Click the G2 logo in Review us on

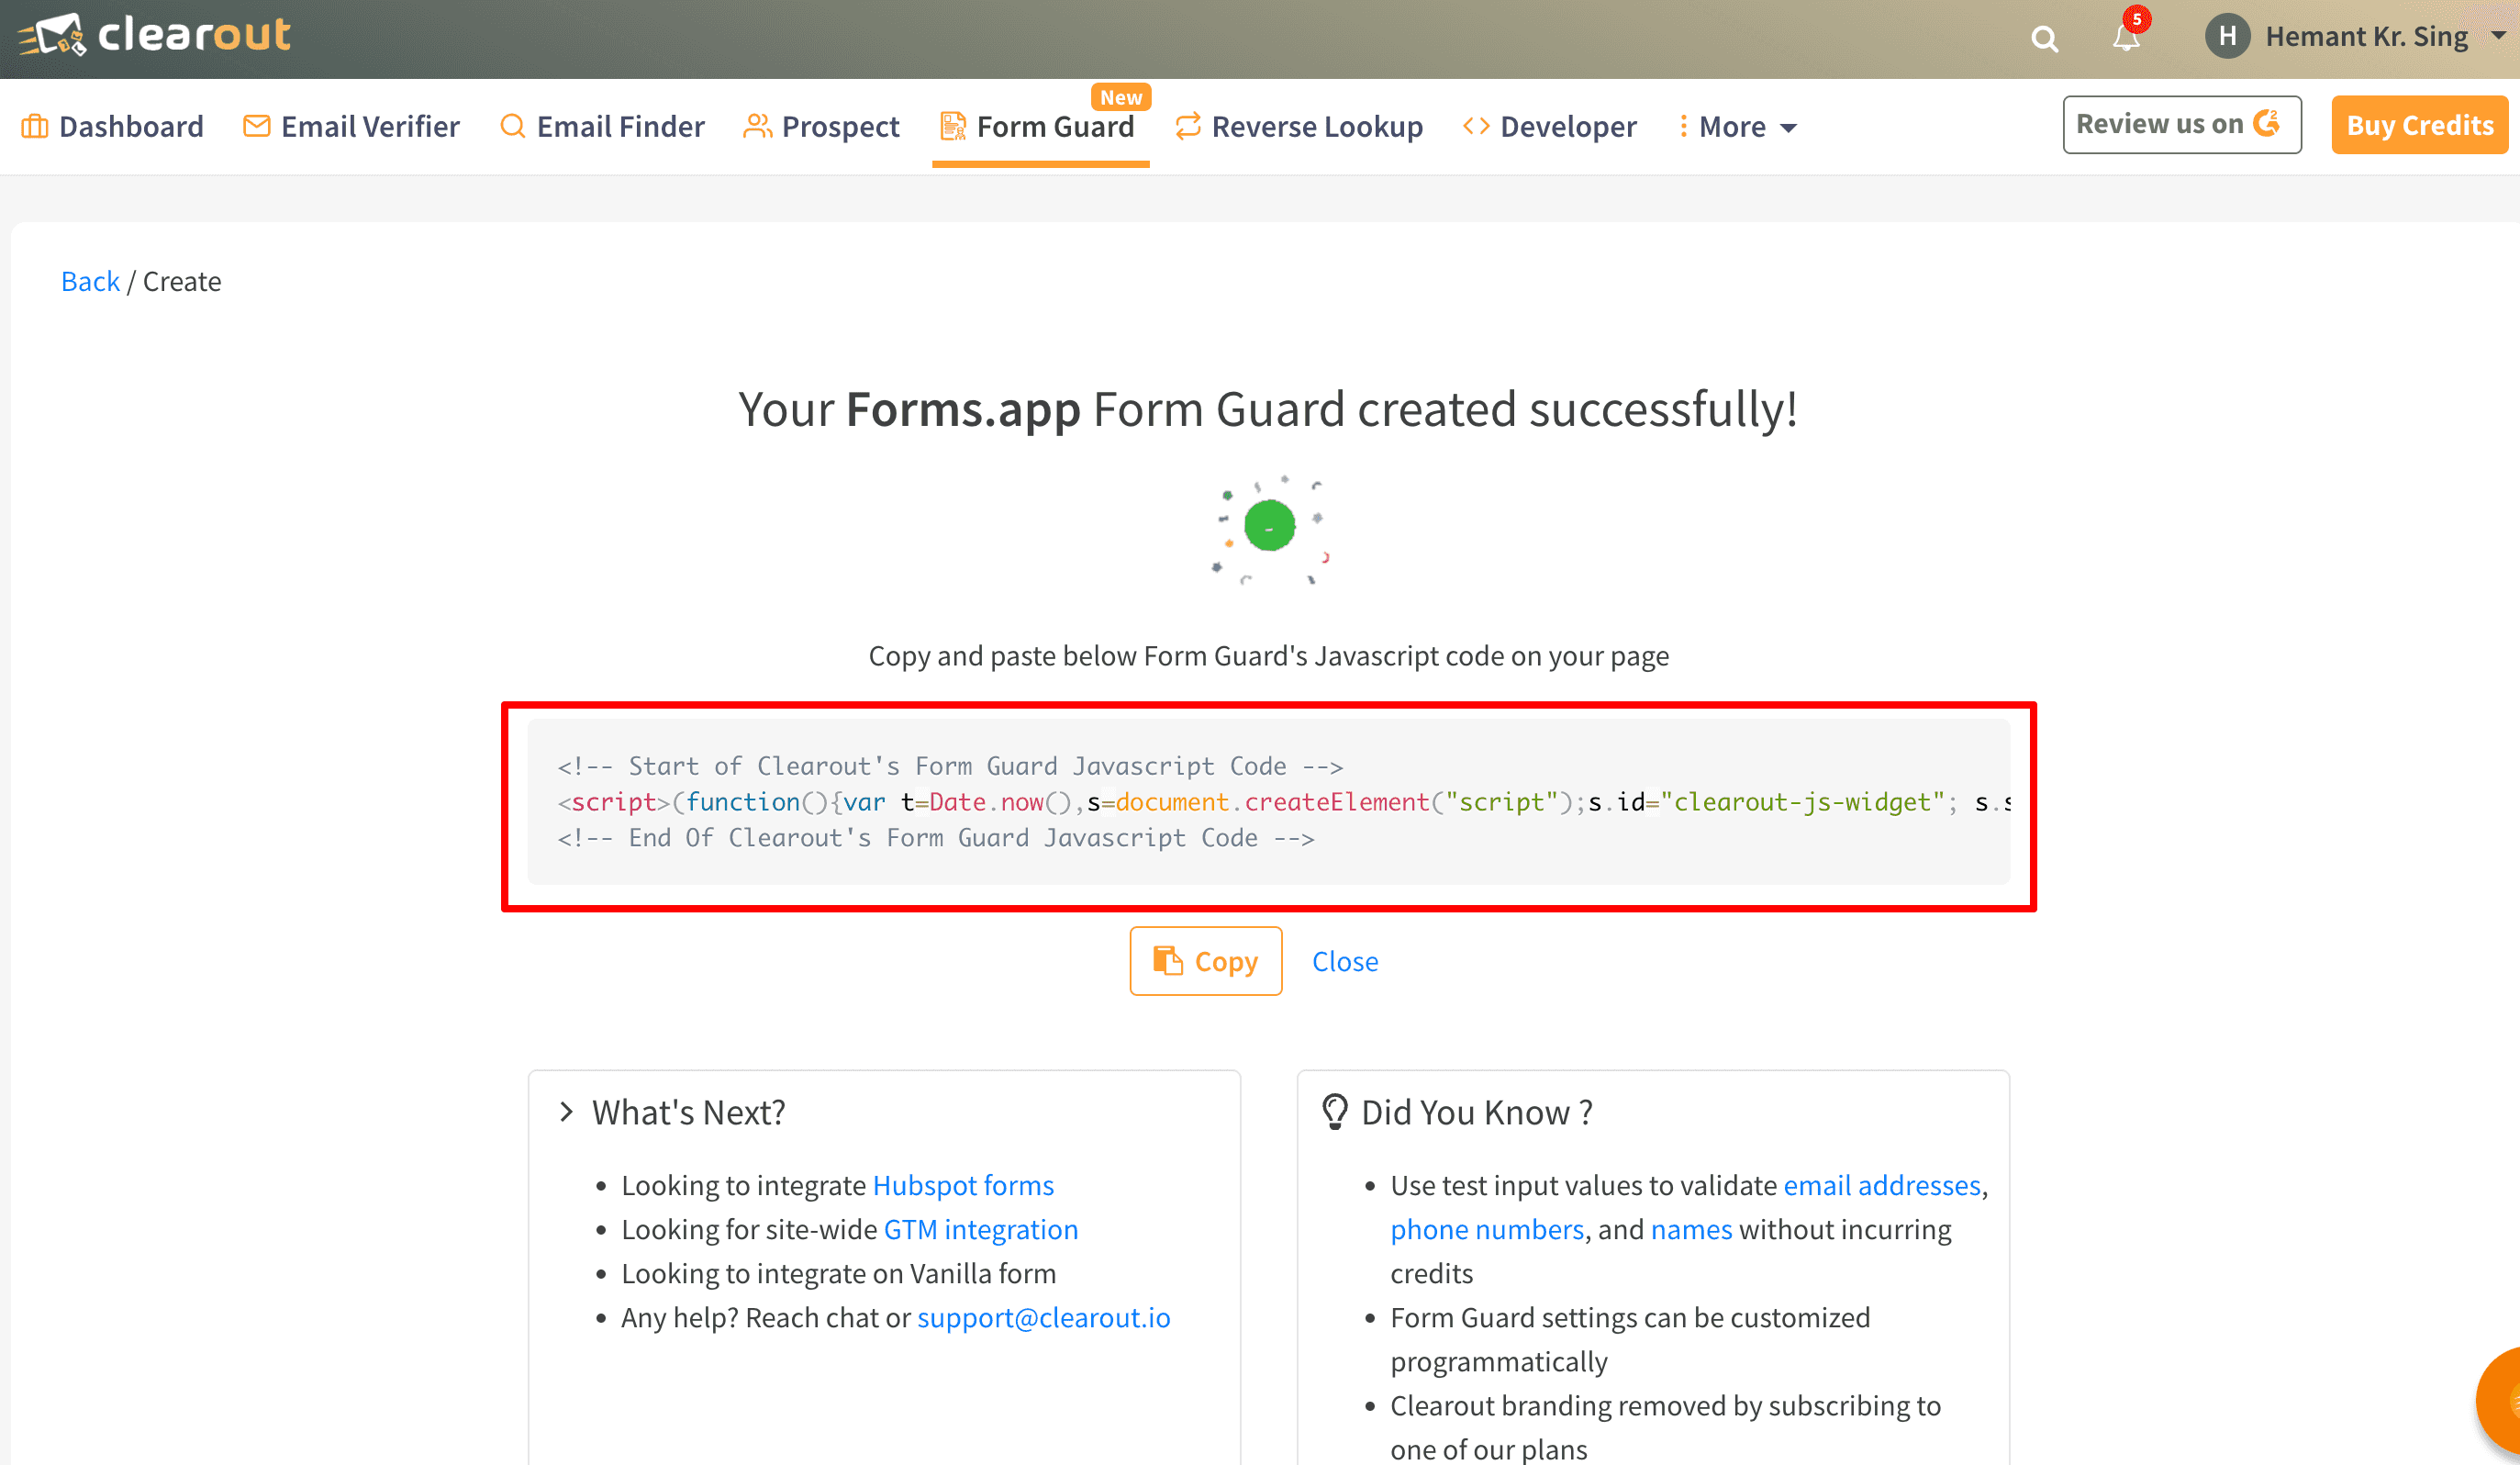2267,124
